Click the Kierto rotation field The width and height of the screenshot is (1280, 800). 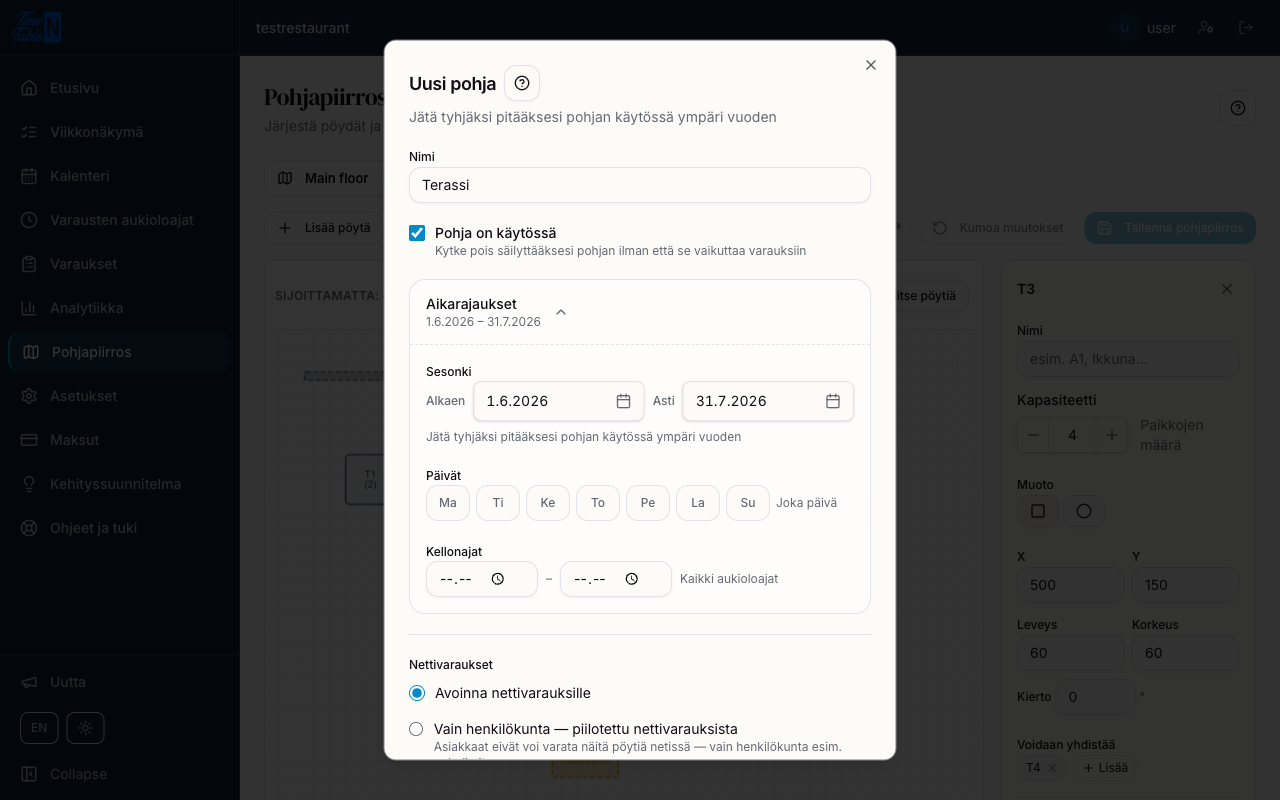(x=1096, y=697)
